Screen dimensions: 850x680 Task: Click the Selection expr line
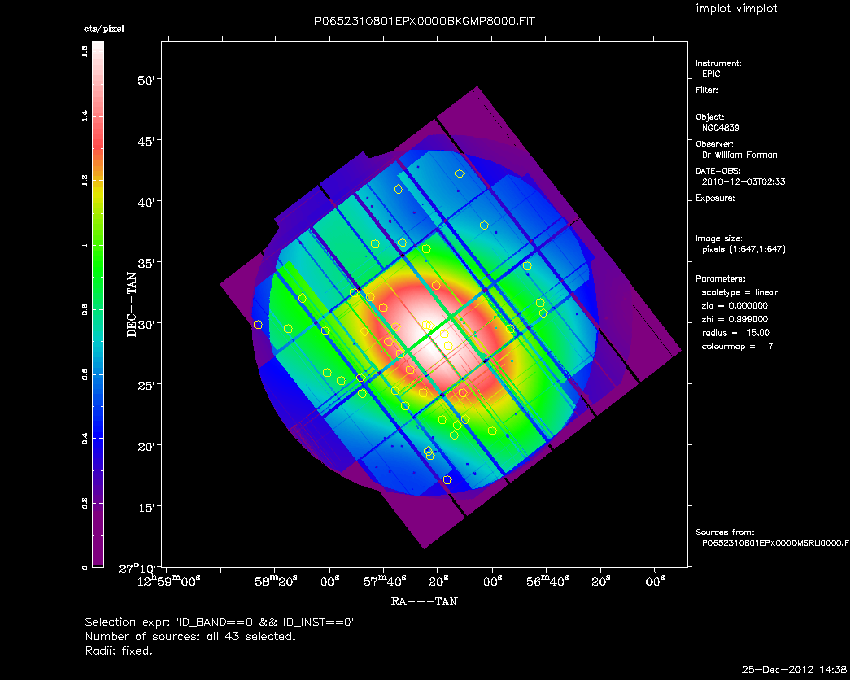[219, 622]
